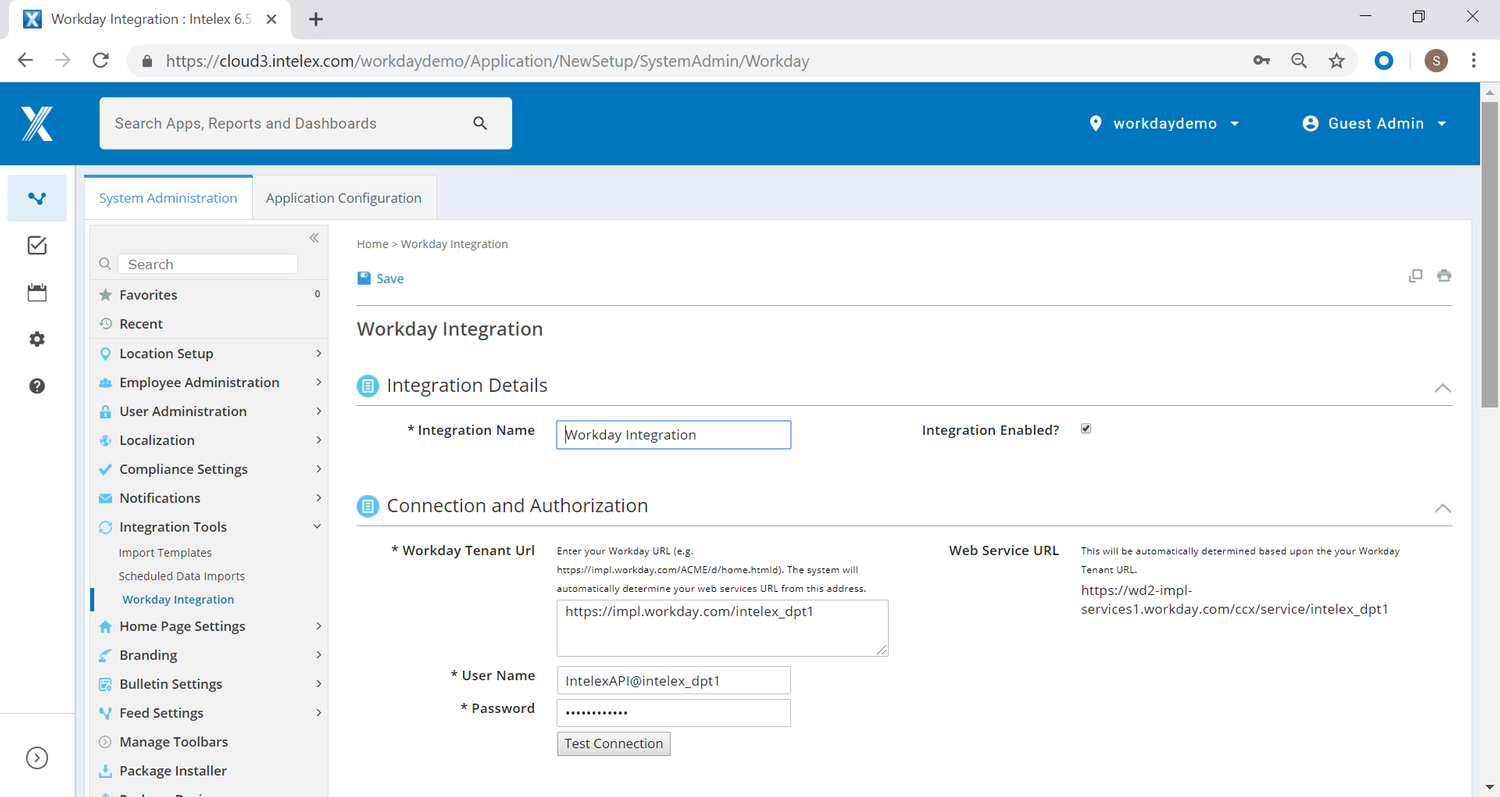Image resolution: width=1500 pixels, height=797 pixels.
Task: Open the Home breadcrumb link
Action: (x=372, y=243)
